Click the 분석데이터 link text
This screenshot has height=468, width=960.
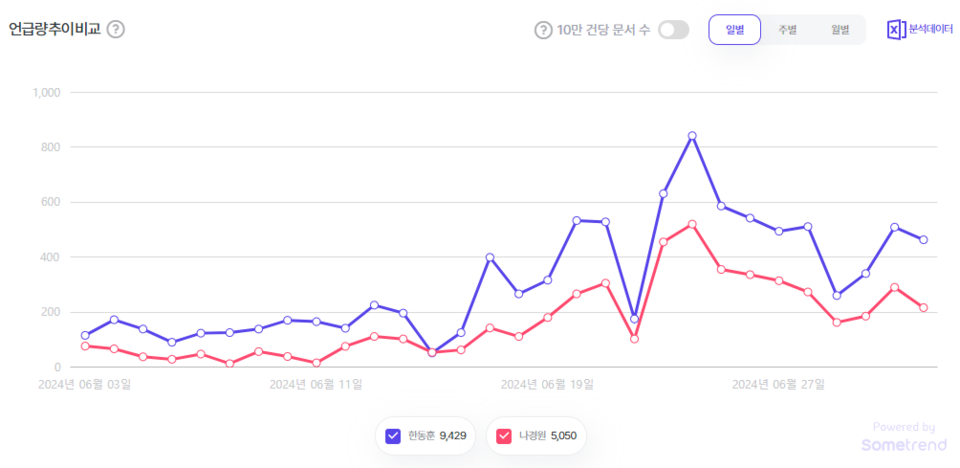[930, 29]
